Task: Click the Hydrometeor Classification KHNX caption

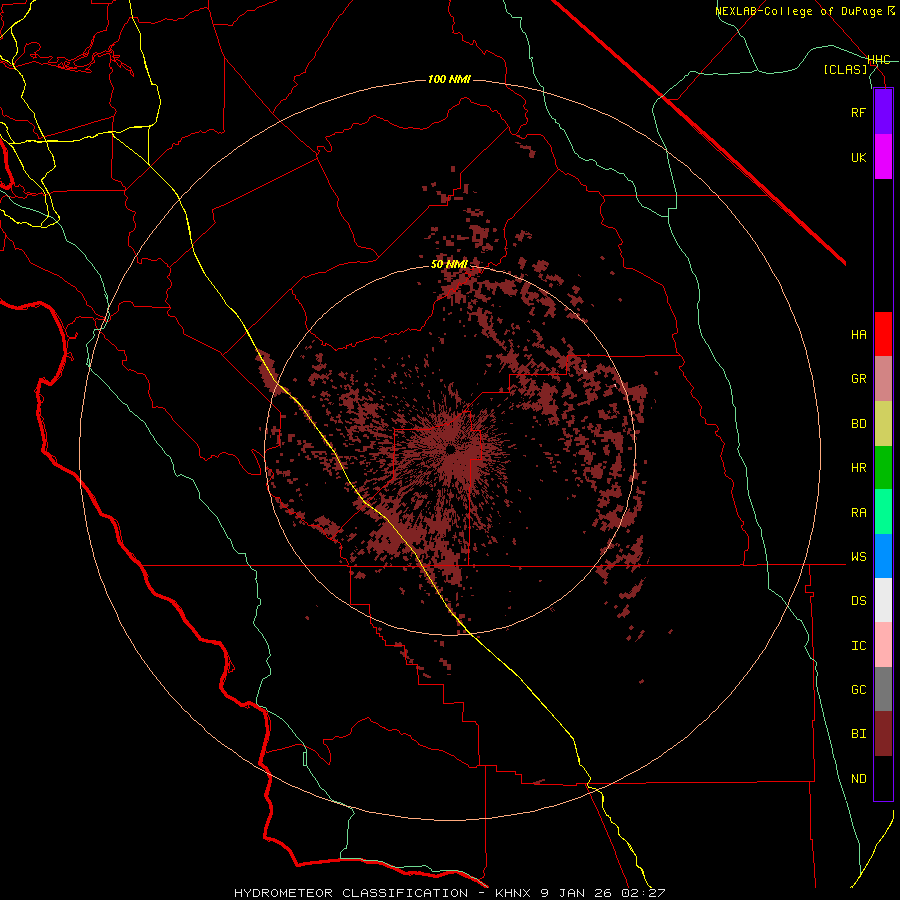Action: point(449,893)
